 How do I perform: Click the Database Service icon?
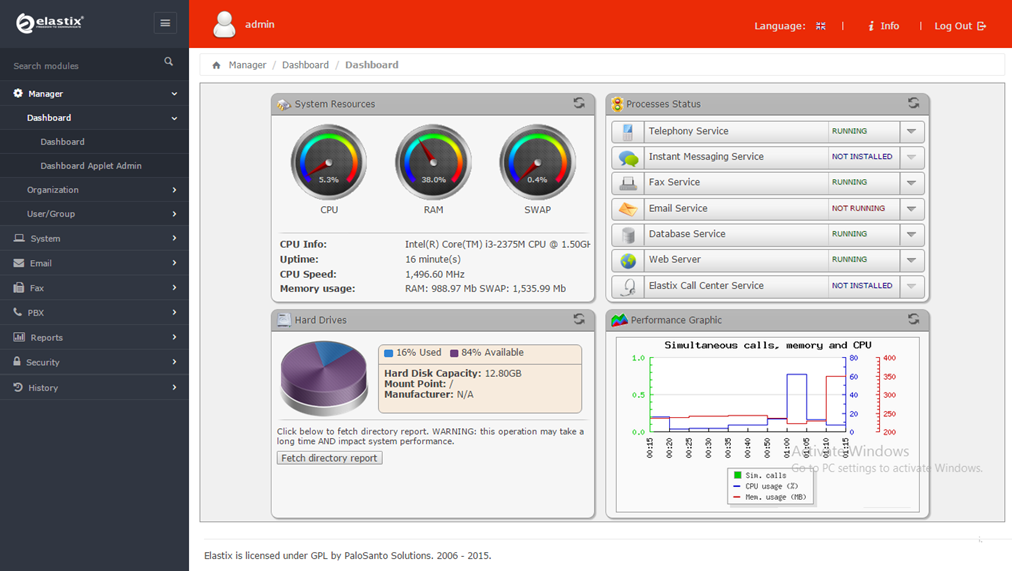628,235
